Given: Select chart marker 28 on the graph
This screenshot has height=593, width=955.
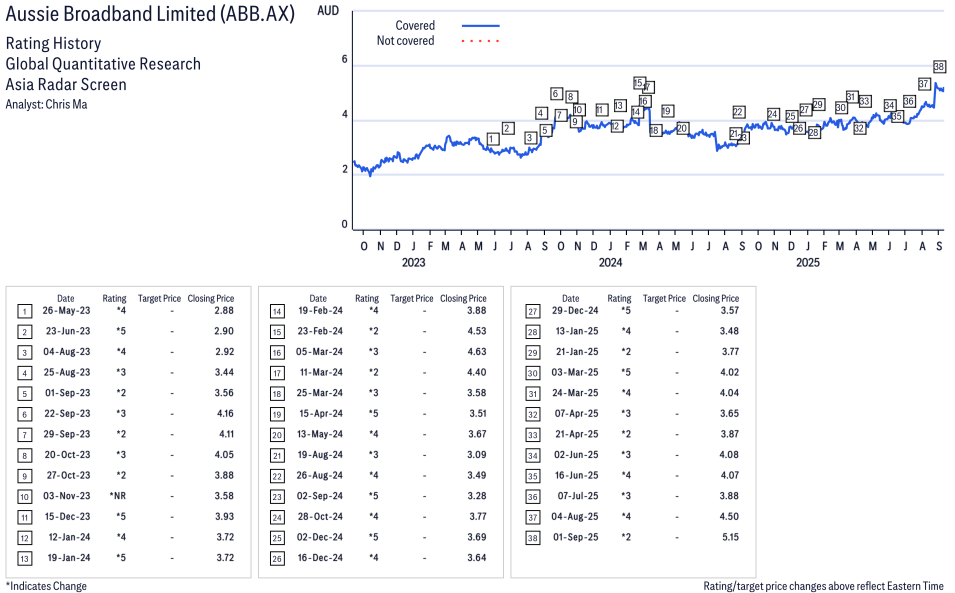Looking at the screenshot, I should click(814, 132).
